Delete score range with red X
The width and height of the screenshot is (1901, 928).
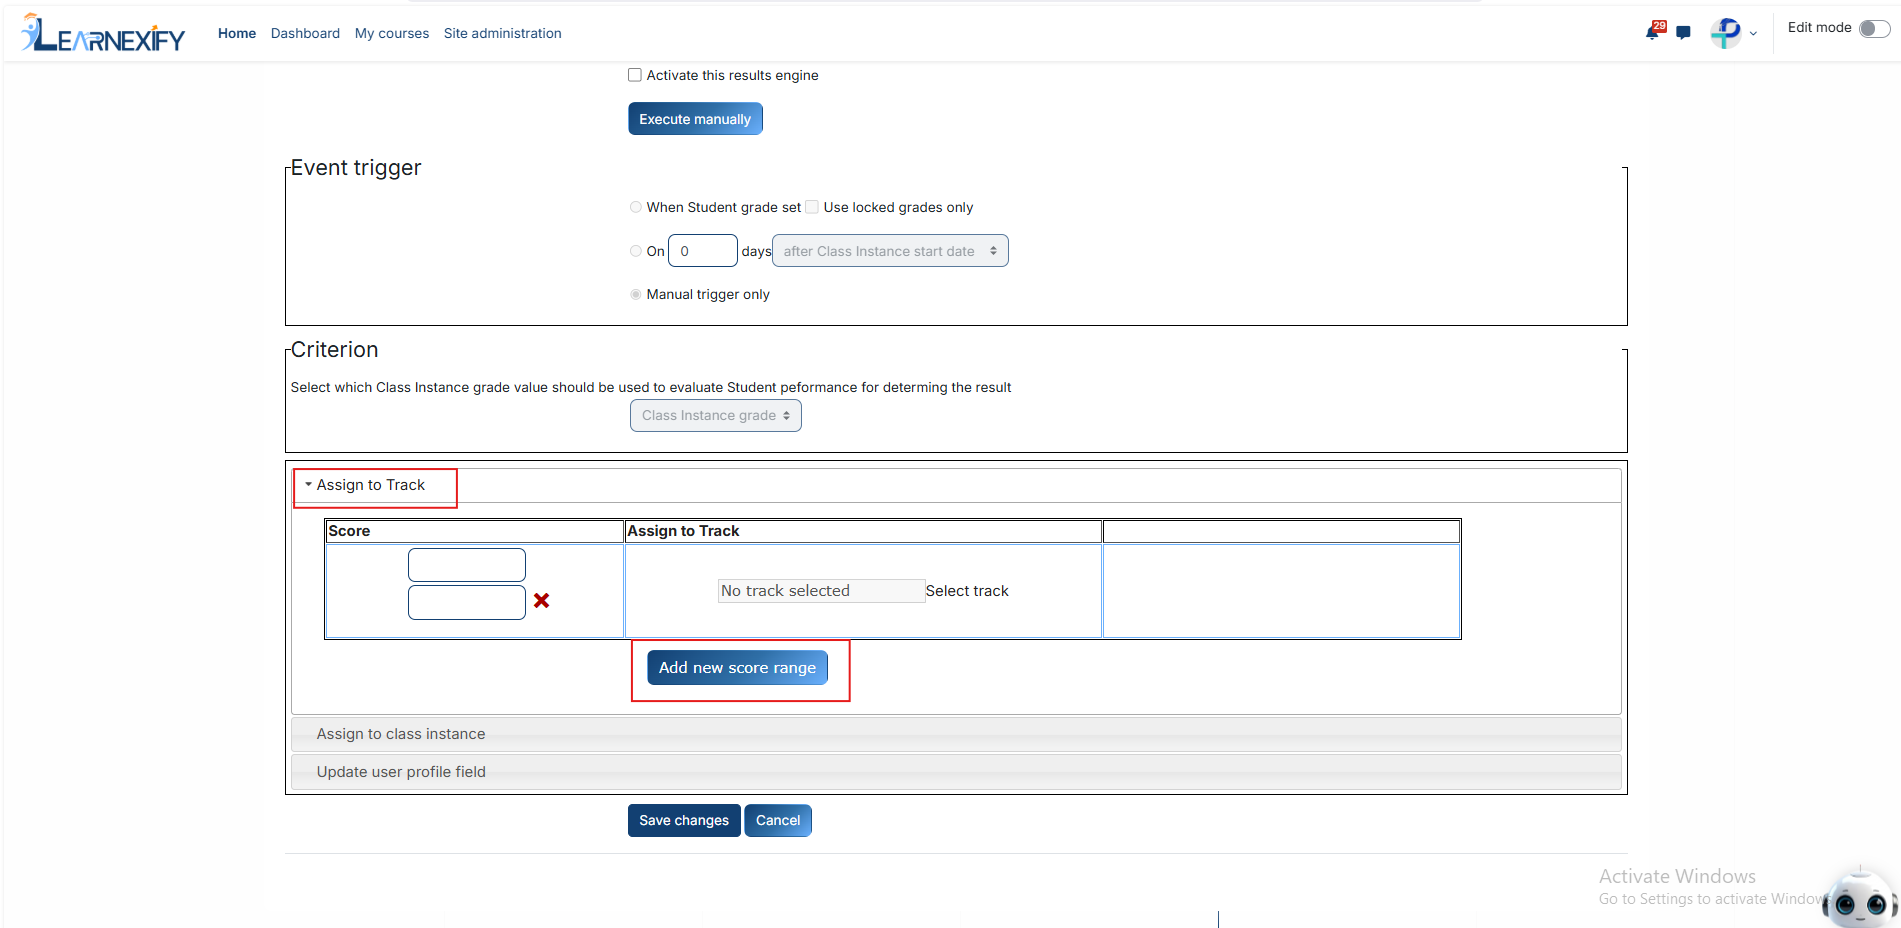(541, 601)
